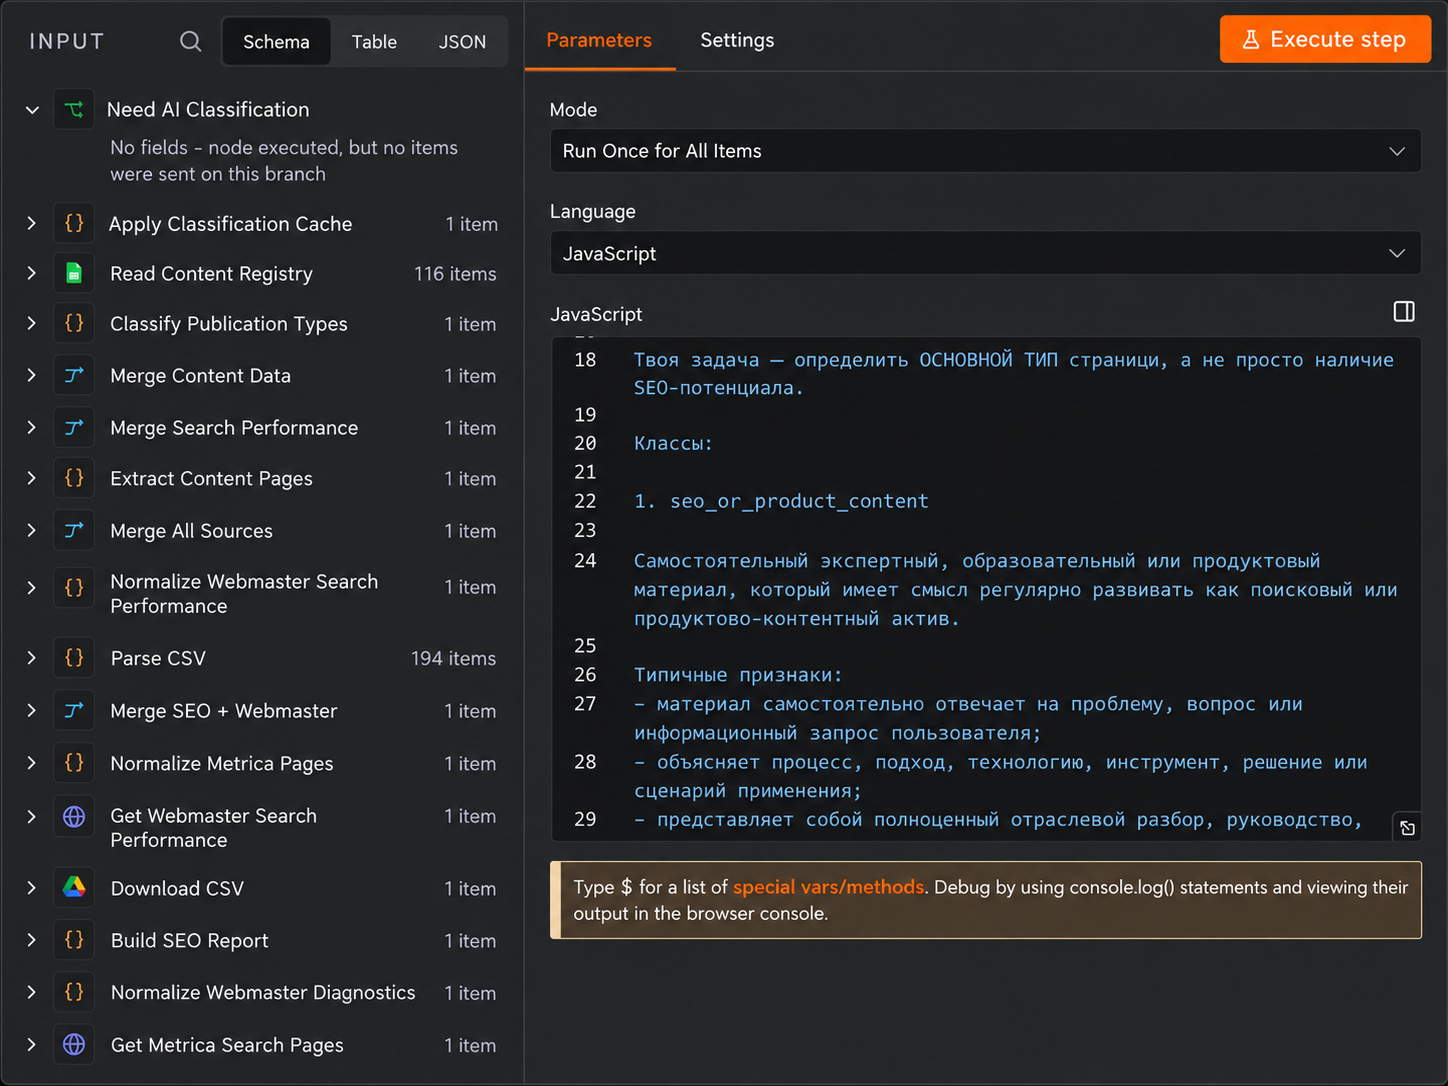1448x1086 pixels.
Task: Expand the Read Content Registry row
Action: point(32,273)
